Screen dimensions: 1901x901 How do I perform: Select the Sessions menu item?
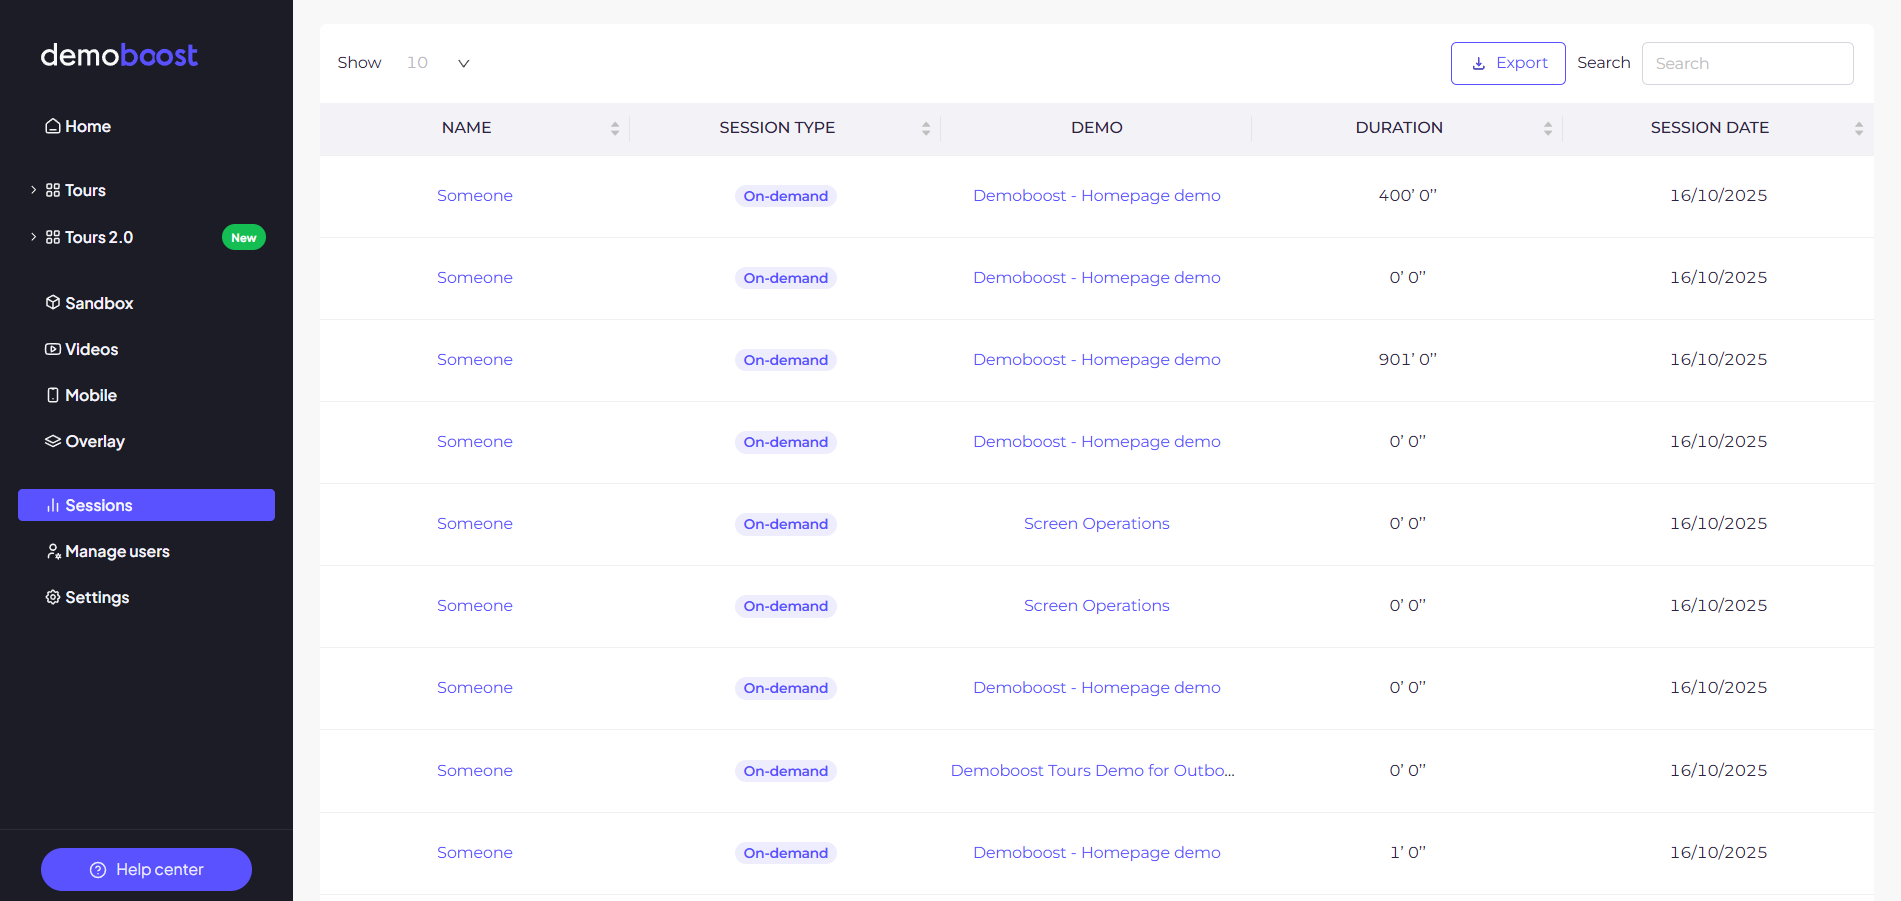pos(146,505)
